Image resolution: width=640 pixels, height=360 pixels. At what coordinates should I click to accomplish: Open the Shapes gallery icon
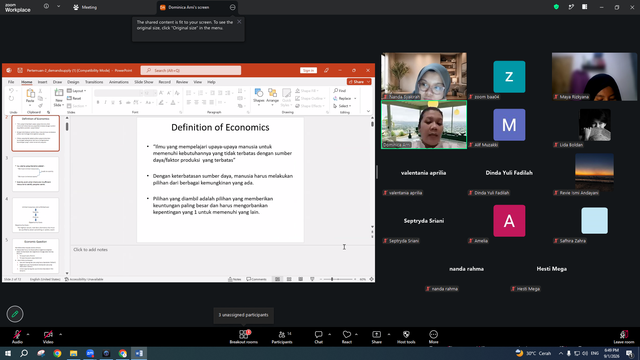click(259, 93)
